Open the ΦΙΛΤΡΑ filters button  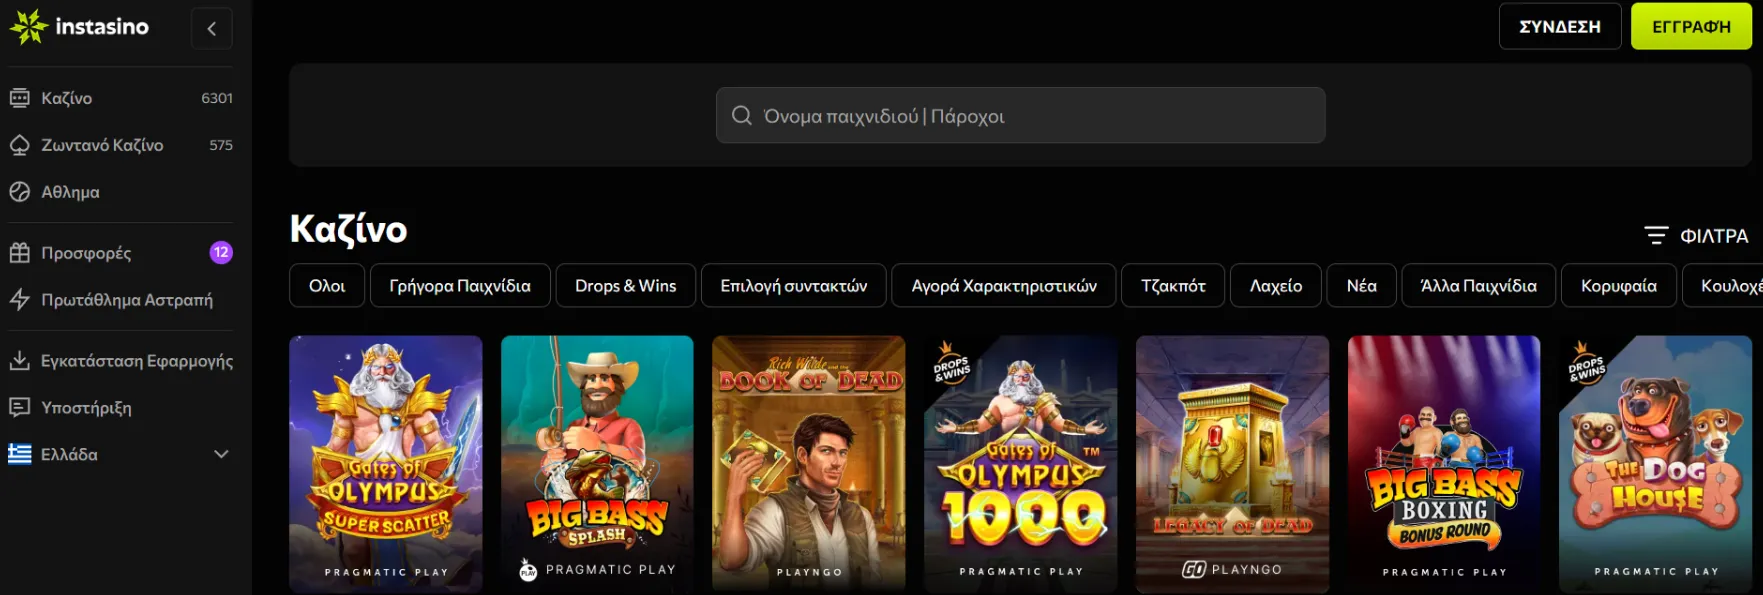[1696, 236]
